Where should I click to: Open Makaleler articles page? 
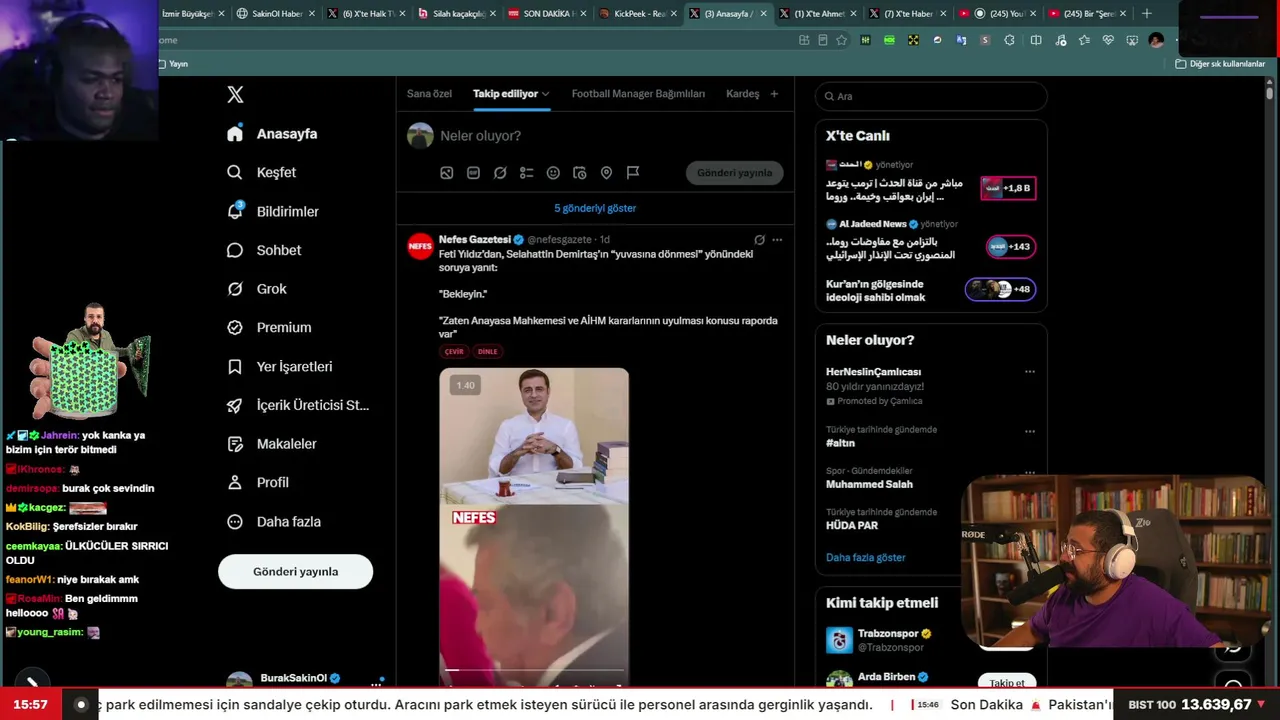[x=271, y=444]
